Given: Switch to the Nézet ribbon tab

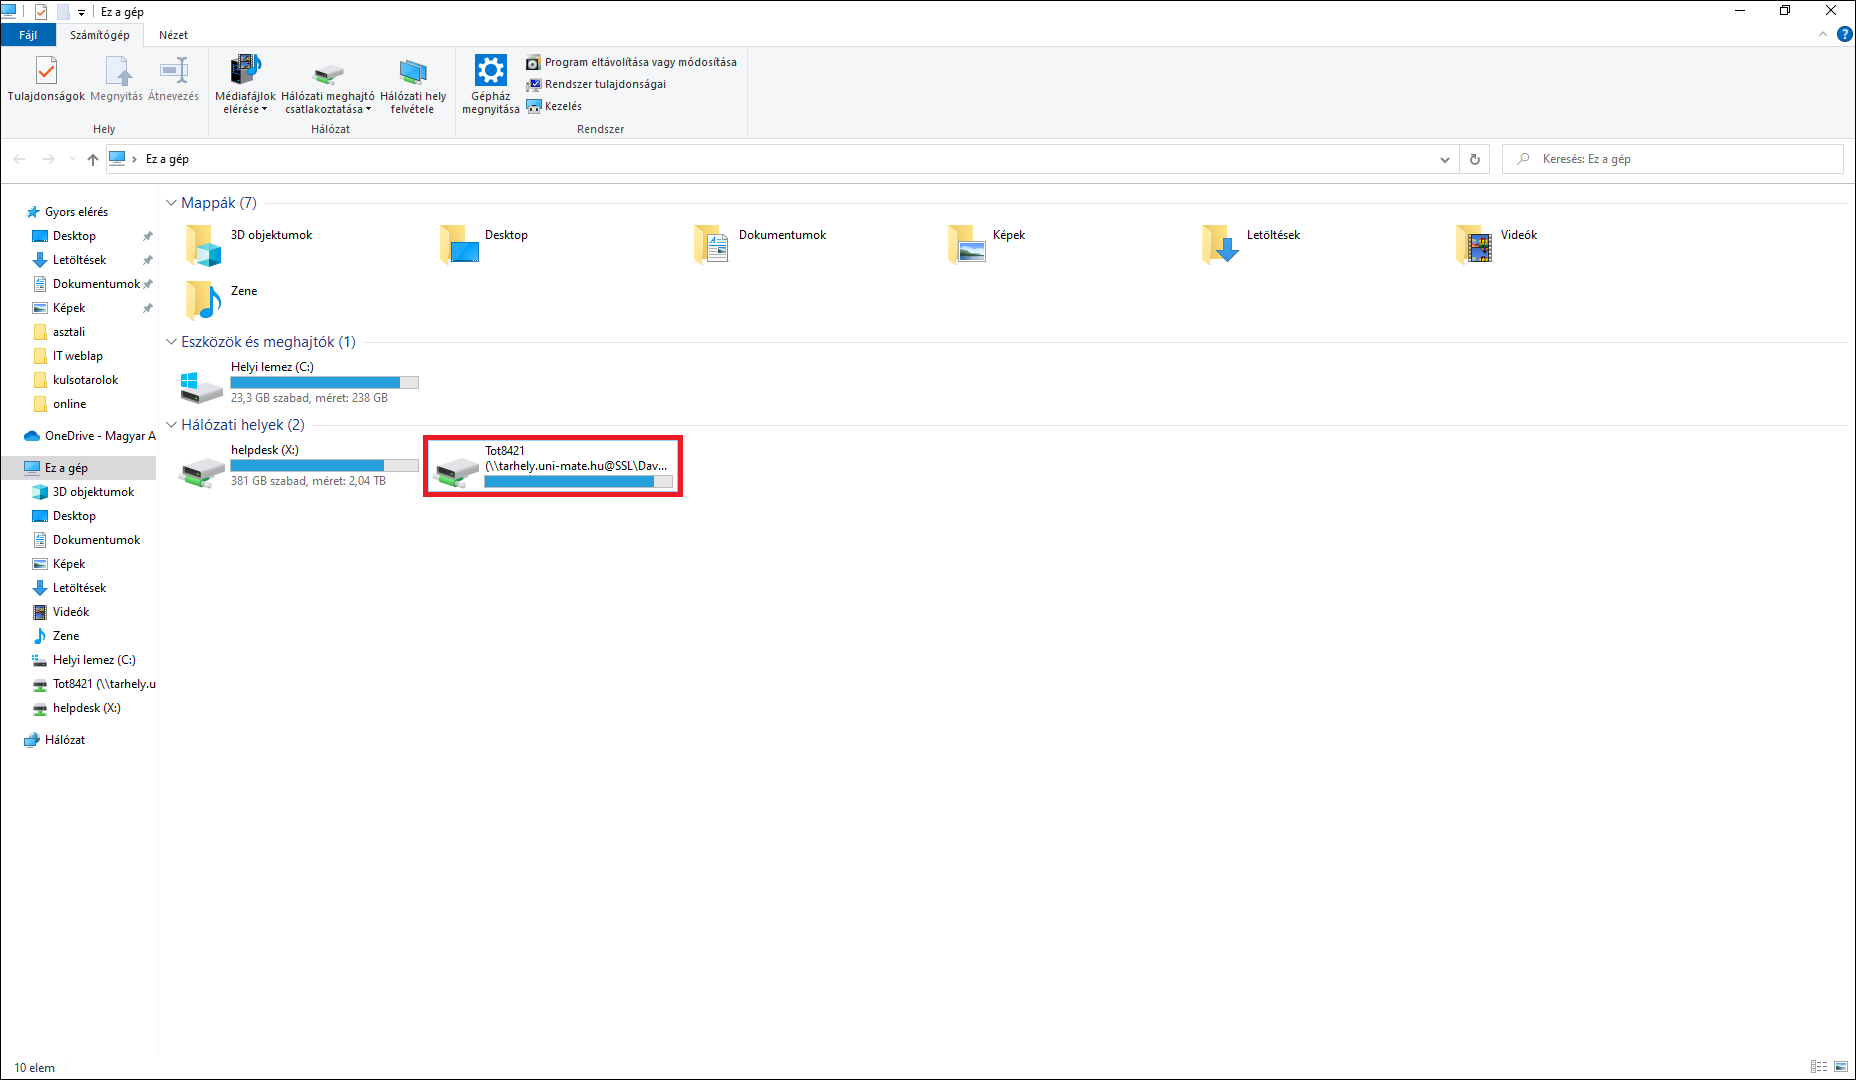Looking at the screenshot, I should pos(173,35).
